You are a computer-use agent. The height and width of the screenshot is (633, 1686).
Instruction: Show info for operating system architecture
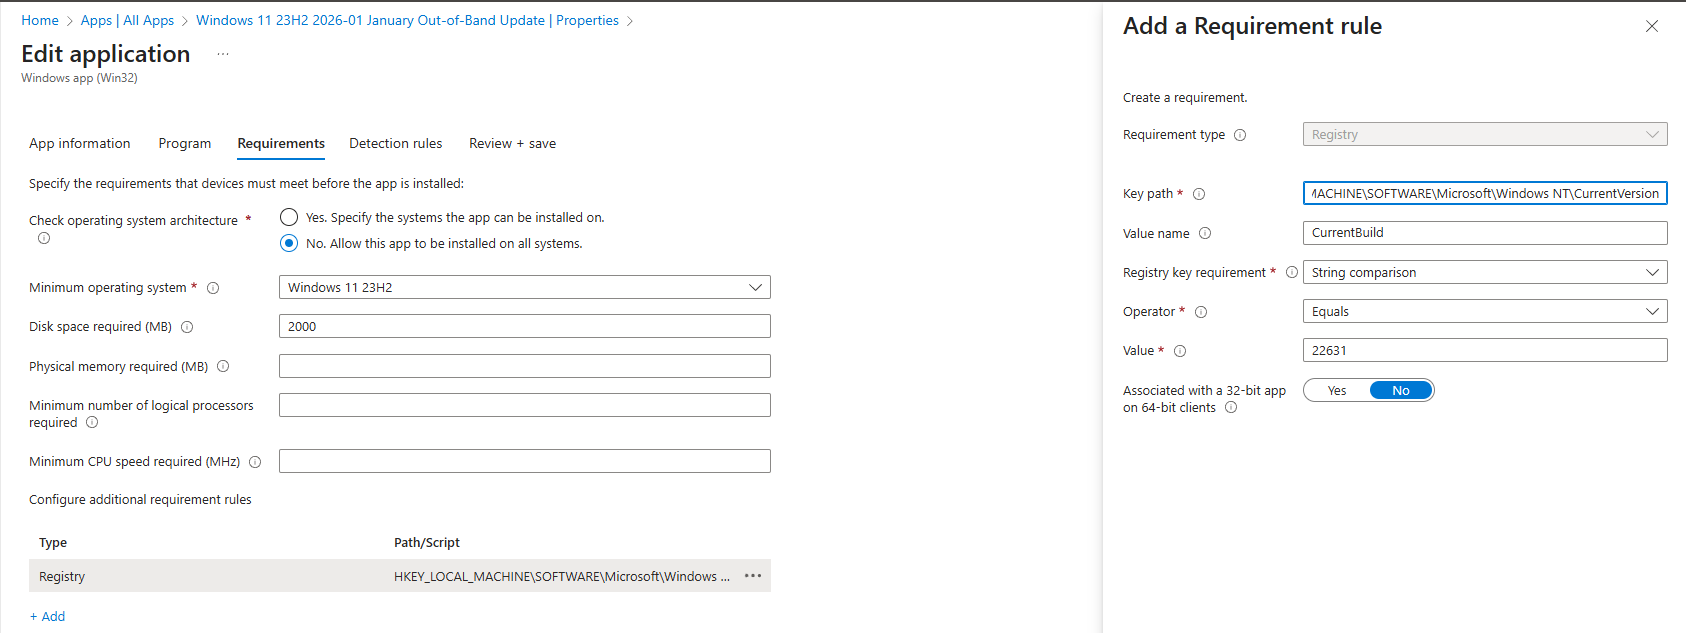pyautogui.click(x=44, y=238)
